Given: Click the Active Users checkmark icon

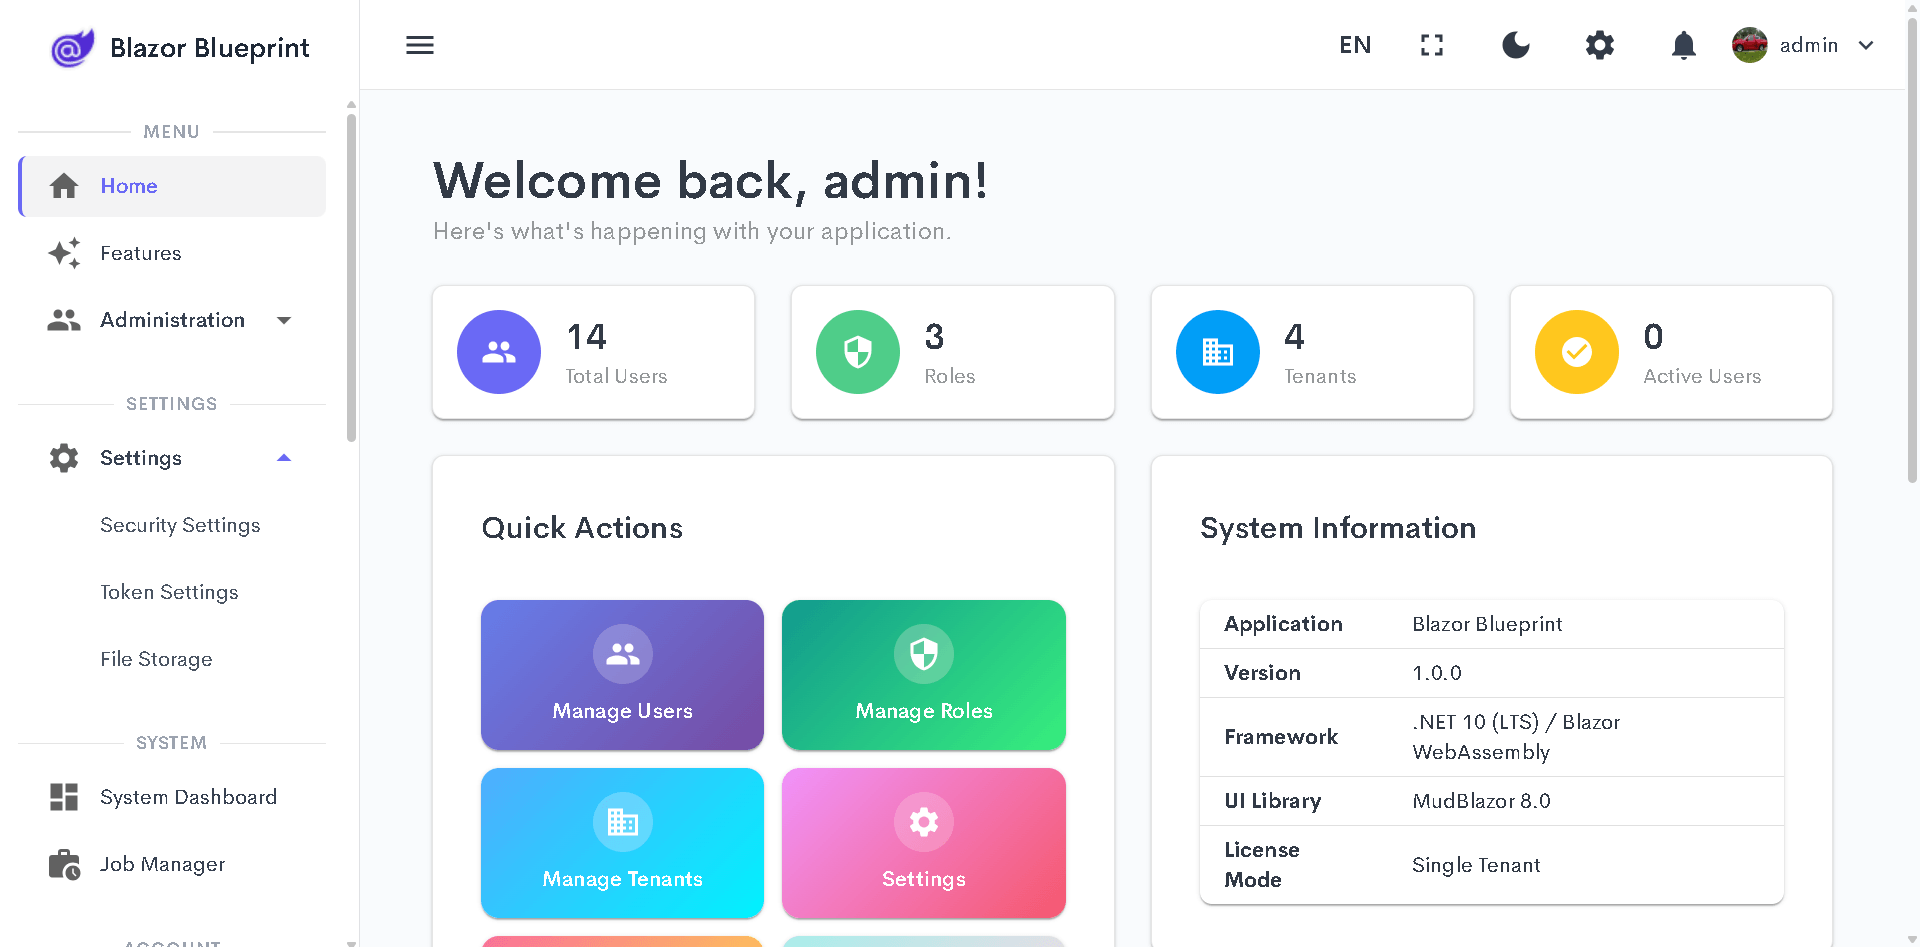Looking at the screenshot, I should point(1576,352).
